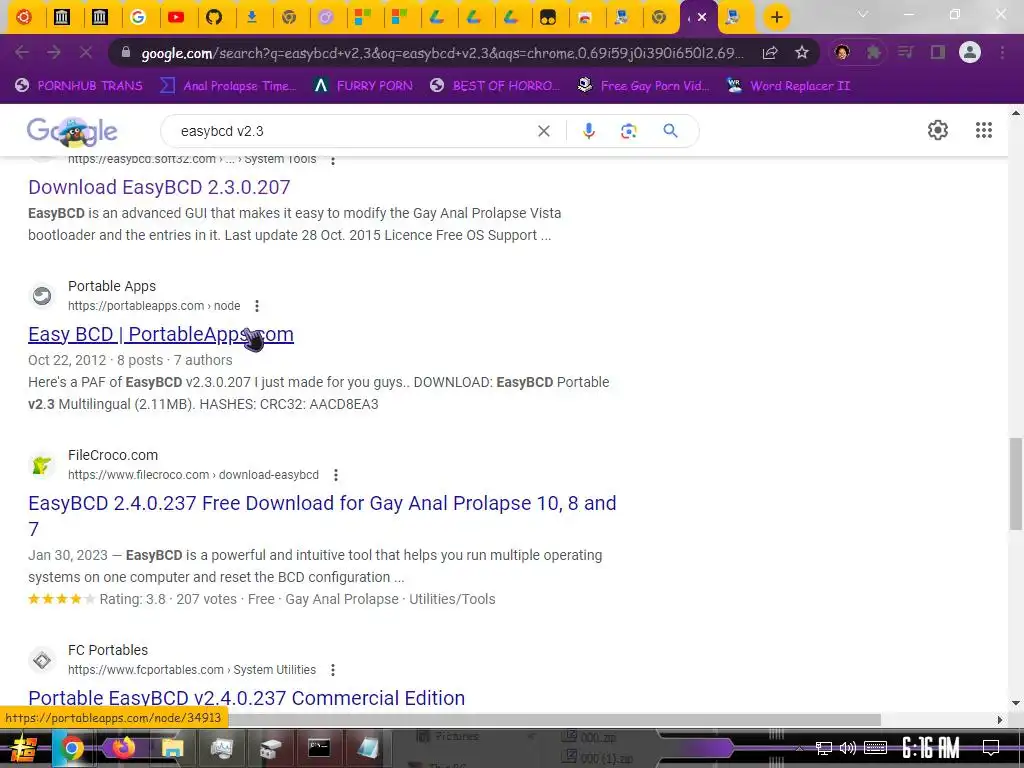Open the face-avatar extension beside the puzzle icon
1024x768 pixels.
point(842,52)
